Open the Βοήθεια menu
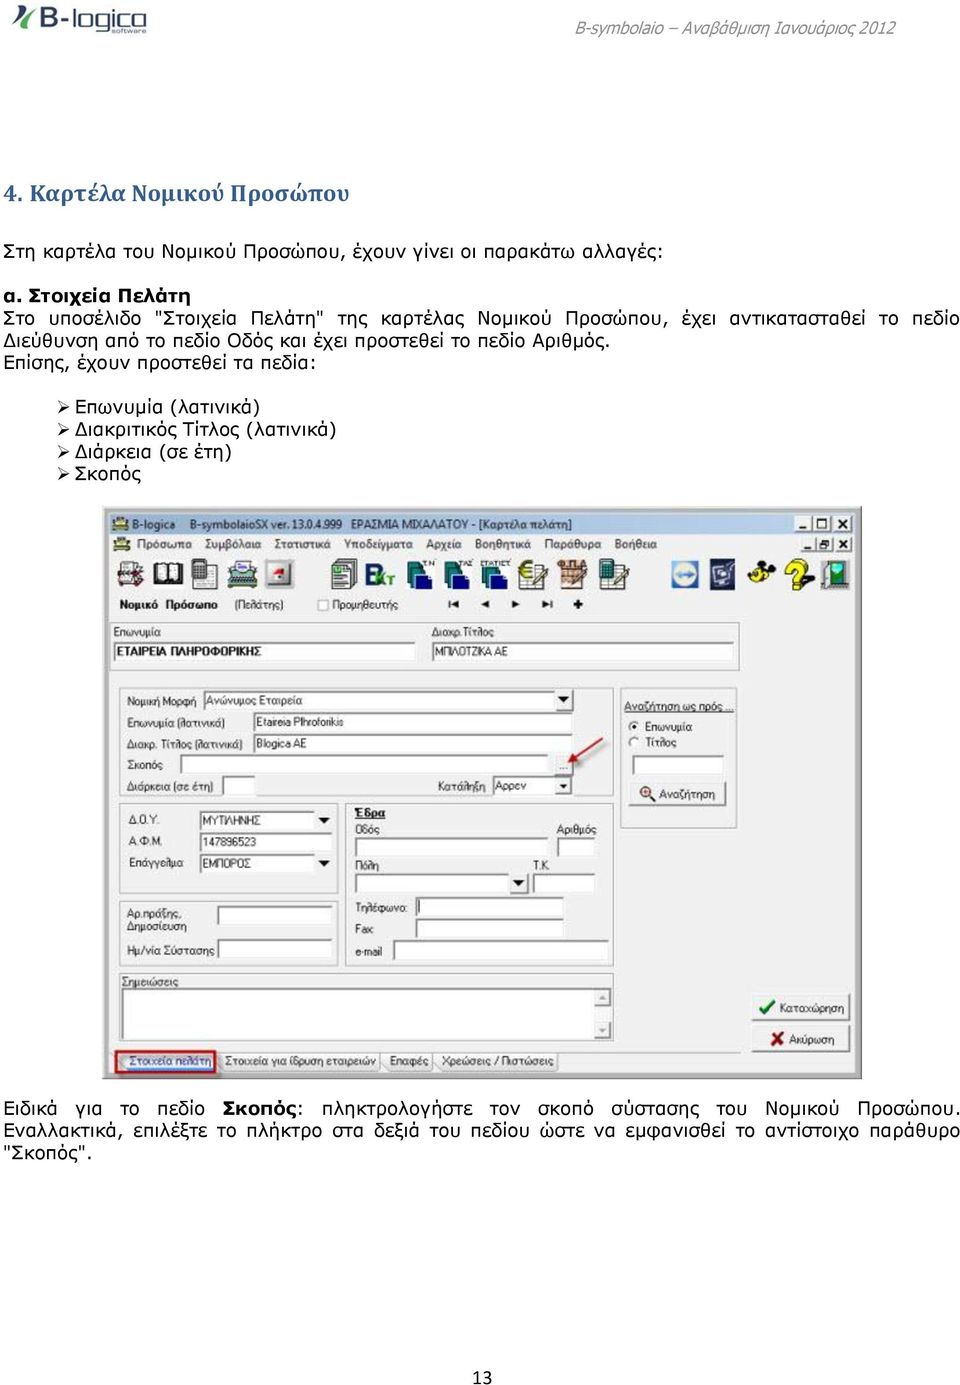The image size is (960, 1385). [636, 544]
